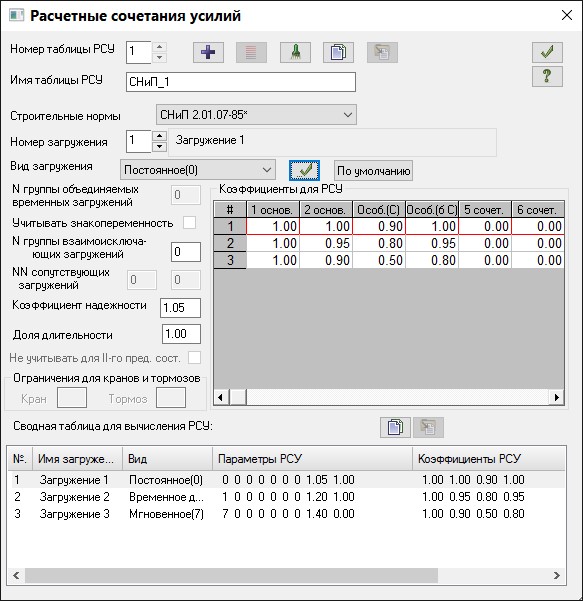
Task: Click the red lines delete-table icon
Action: pyautogui.click(x=251, y=53)
